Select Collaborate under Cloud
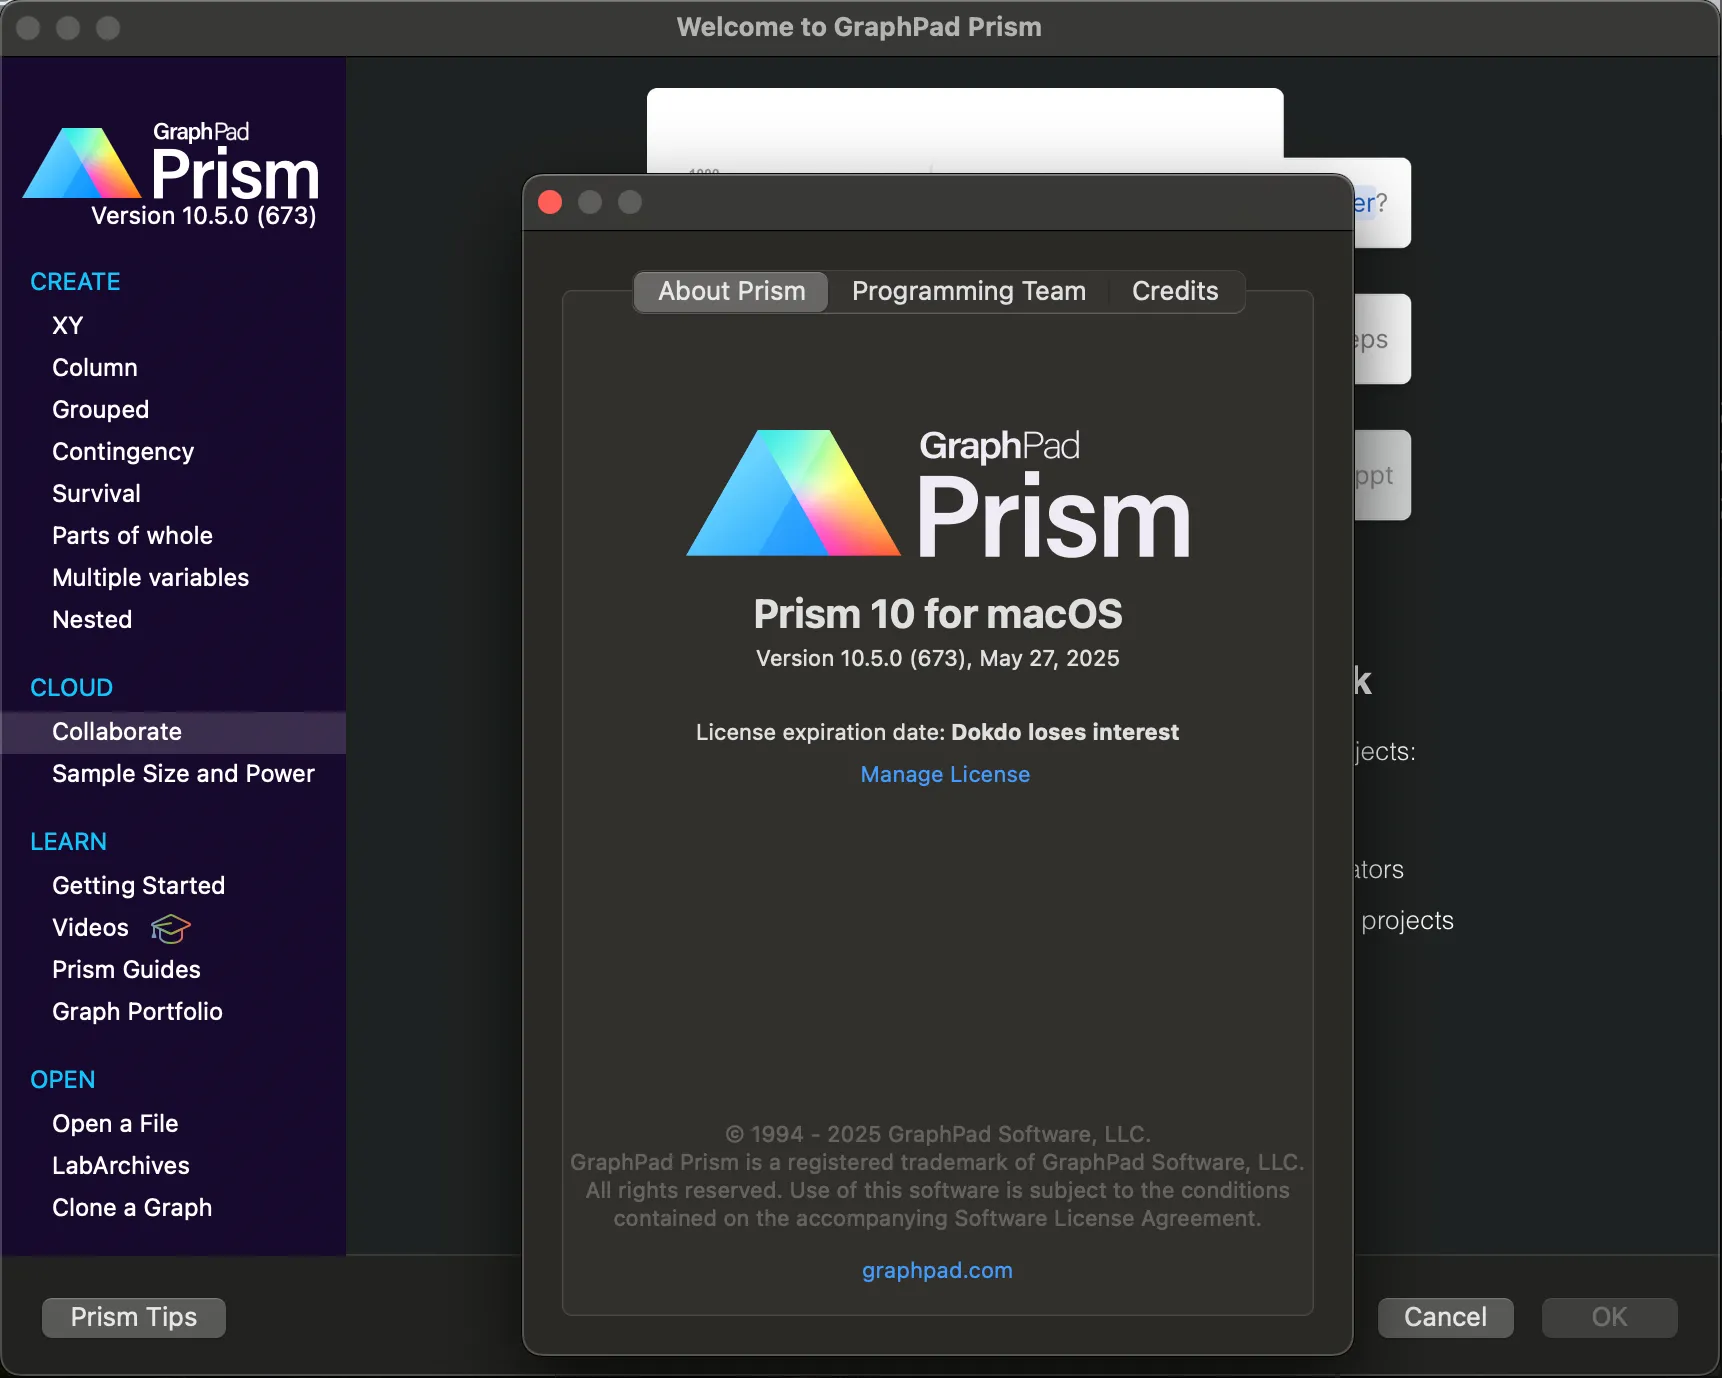 tap(117, 732)
